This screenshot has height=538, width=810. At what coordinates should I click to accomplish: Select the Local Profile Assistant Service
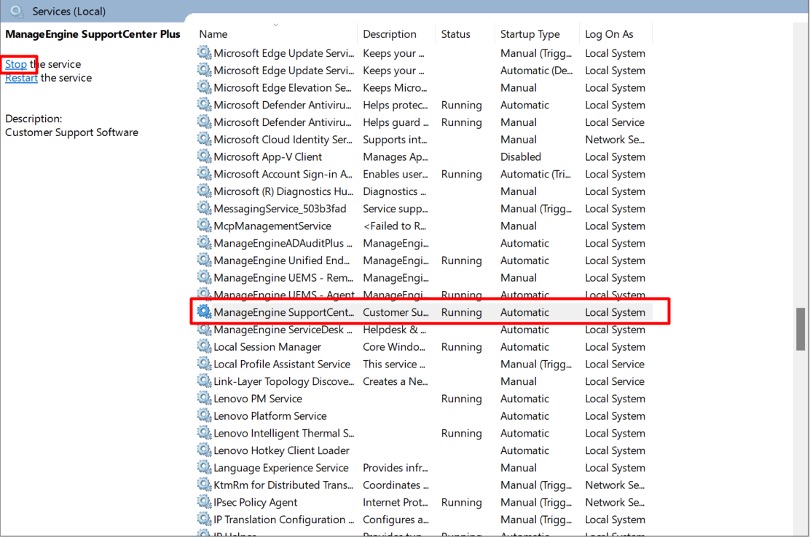[x=282, y=364]
